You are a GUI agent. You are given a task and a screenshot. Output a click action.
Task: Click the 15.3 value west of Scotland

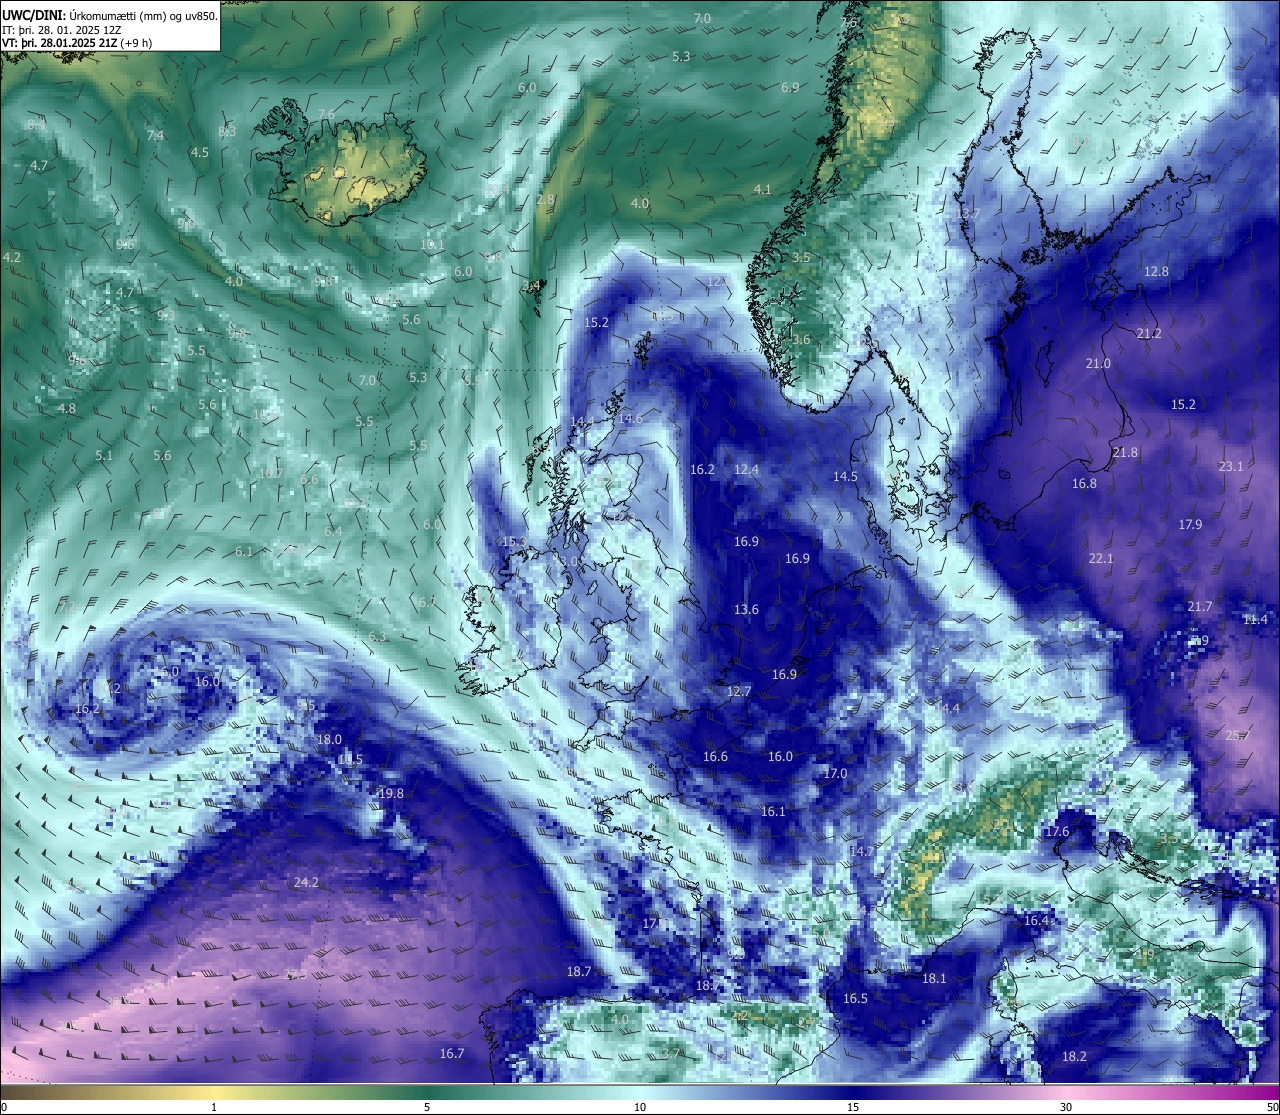point(514,541)
